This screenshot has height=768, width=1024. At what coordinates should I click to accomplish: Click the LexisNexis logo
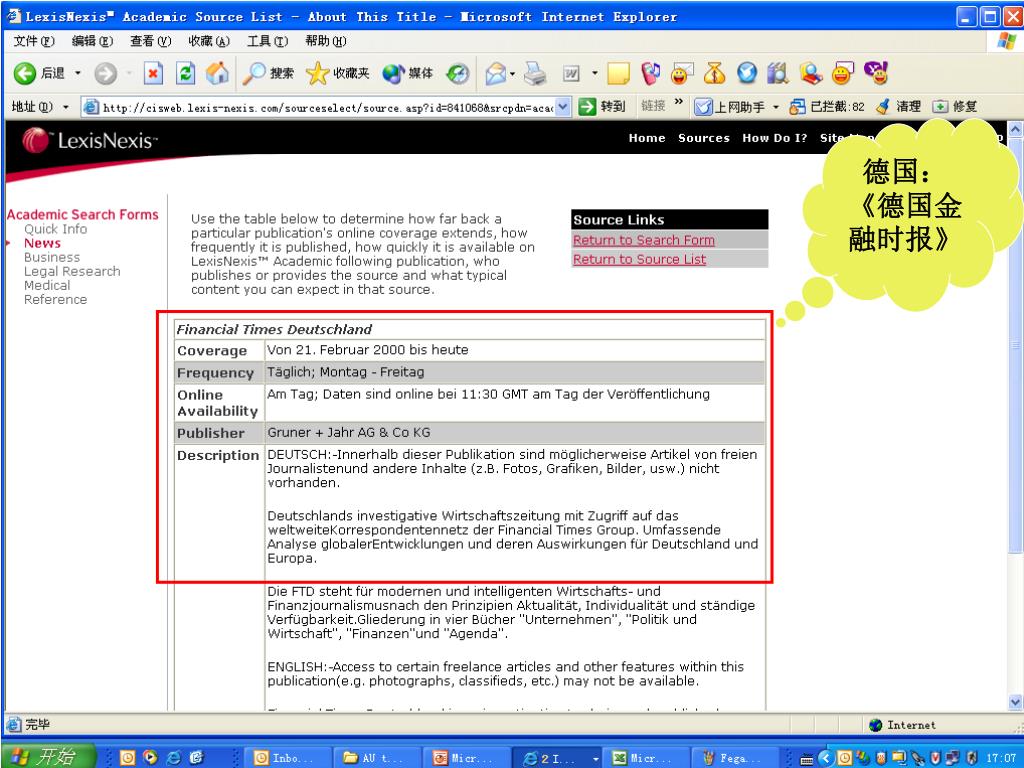(89, 140)
